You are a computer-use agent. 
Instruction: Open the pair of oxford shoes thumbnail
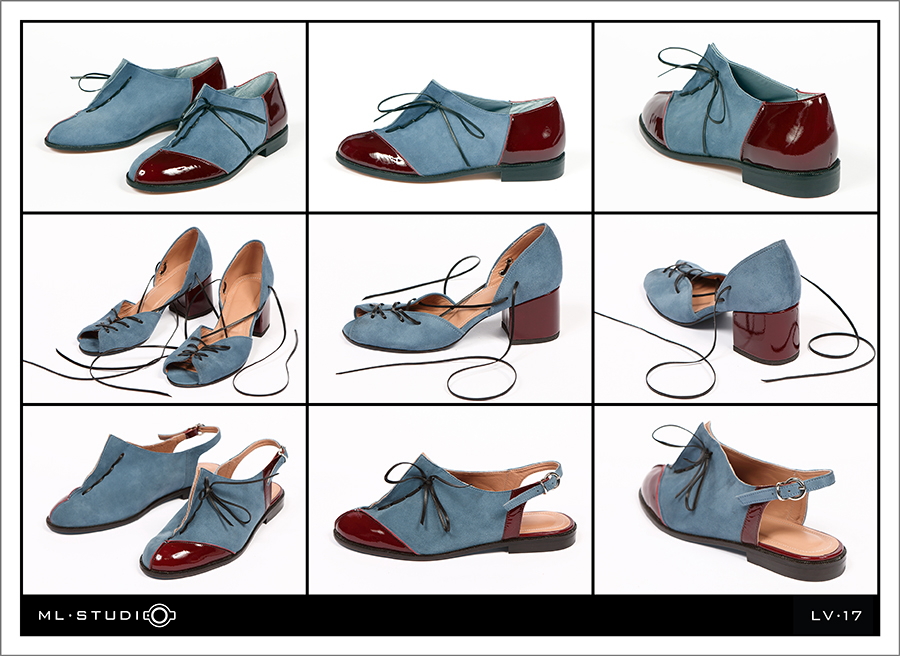click(164, 117)
